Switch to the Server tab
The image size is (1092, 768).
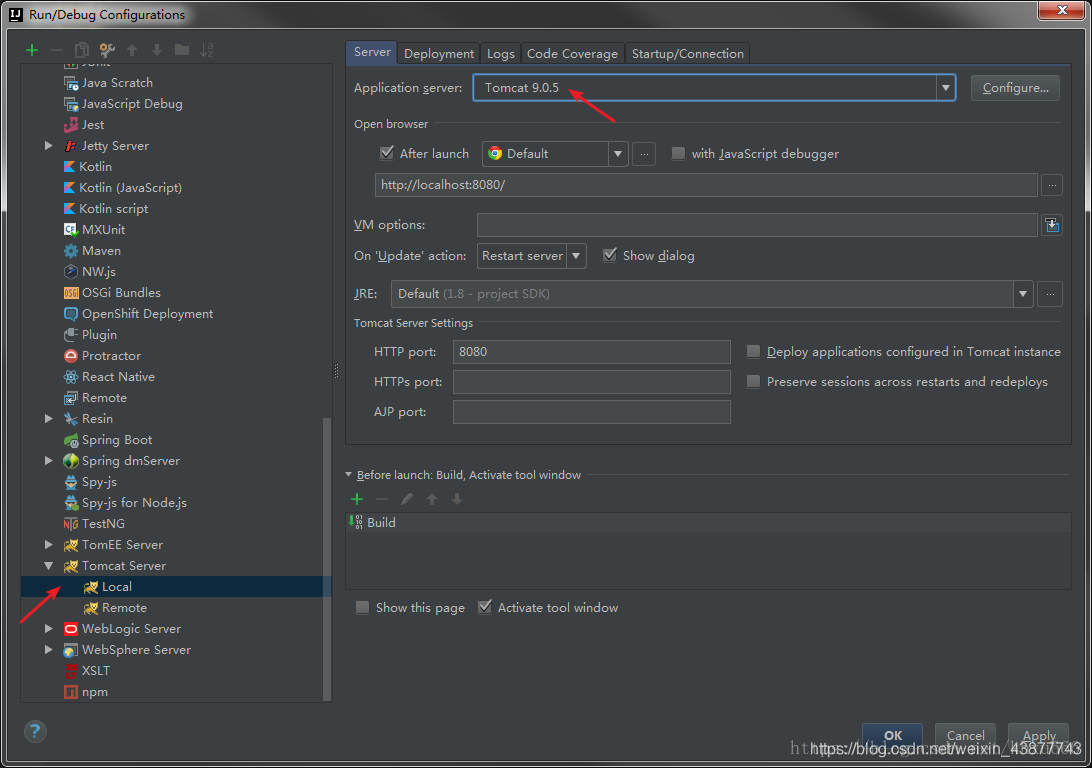click(x=372, y=52)
